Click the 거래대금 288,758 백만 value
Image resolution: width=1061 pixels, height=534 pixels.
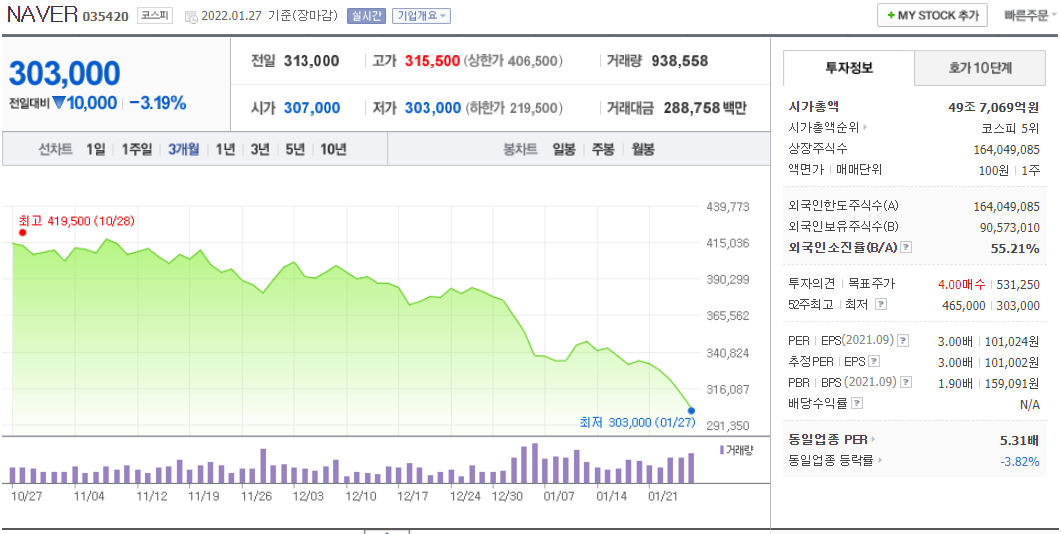705,108
